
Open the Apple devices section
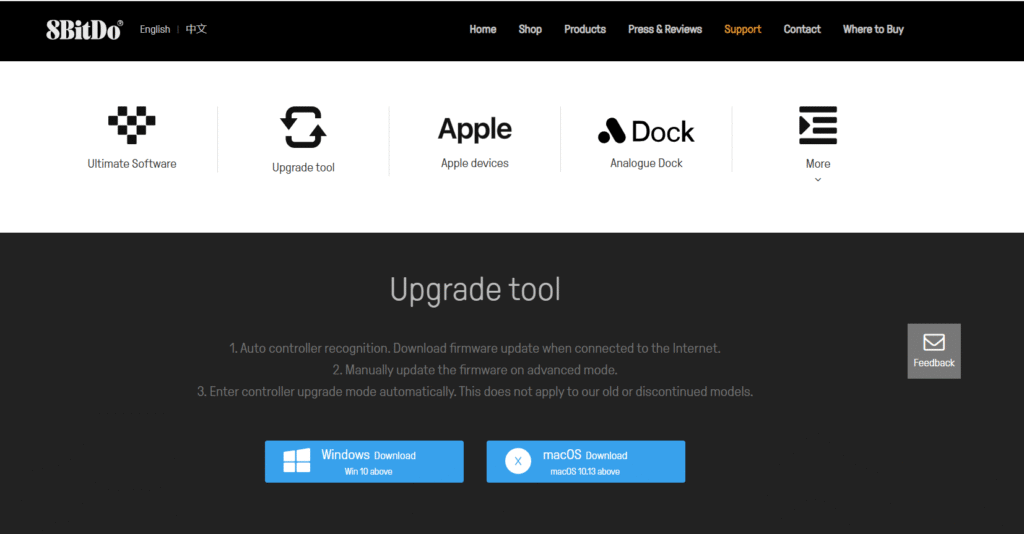pyautogui.click(x=475, y=163)
